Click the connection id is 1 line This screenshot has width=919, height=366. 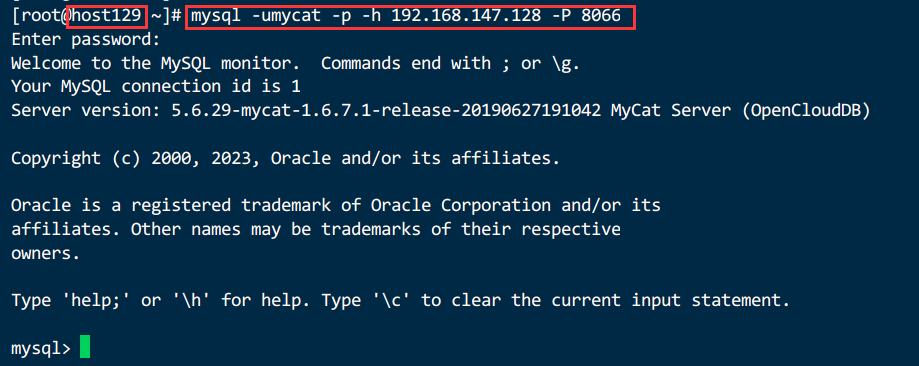click(x=156, y=87)
